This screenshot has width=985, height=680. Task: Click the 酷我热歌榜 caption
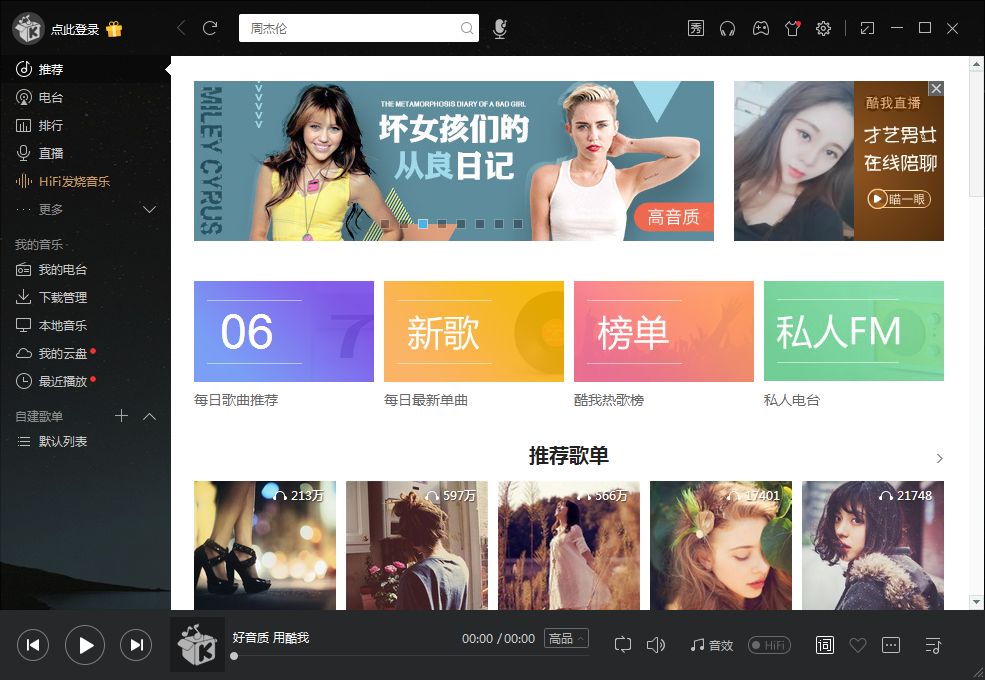click(x=609, y=400)
